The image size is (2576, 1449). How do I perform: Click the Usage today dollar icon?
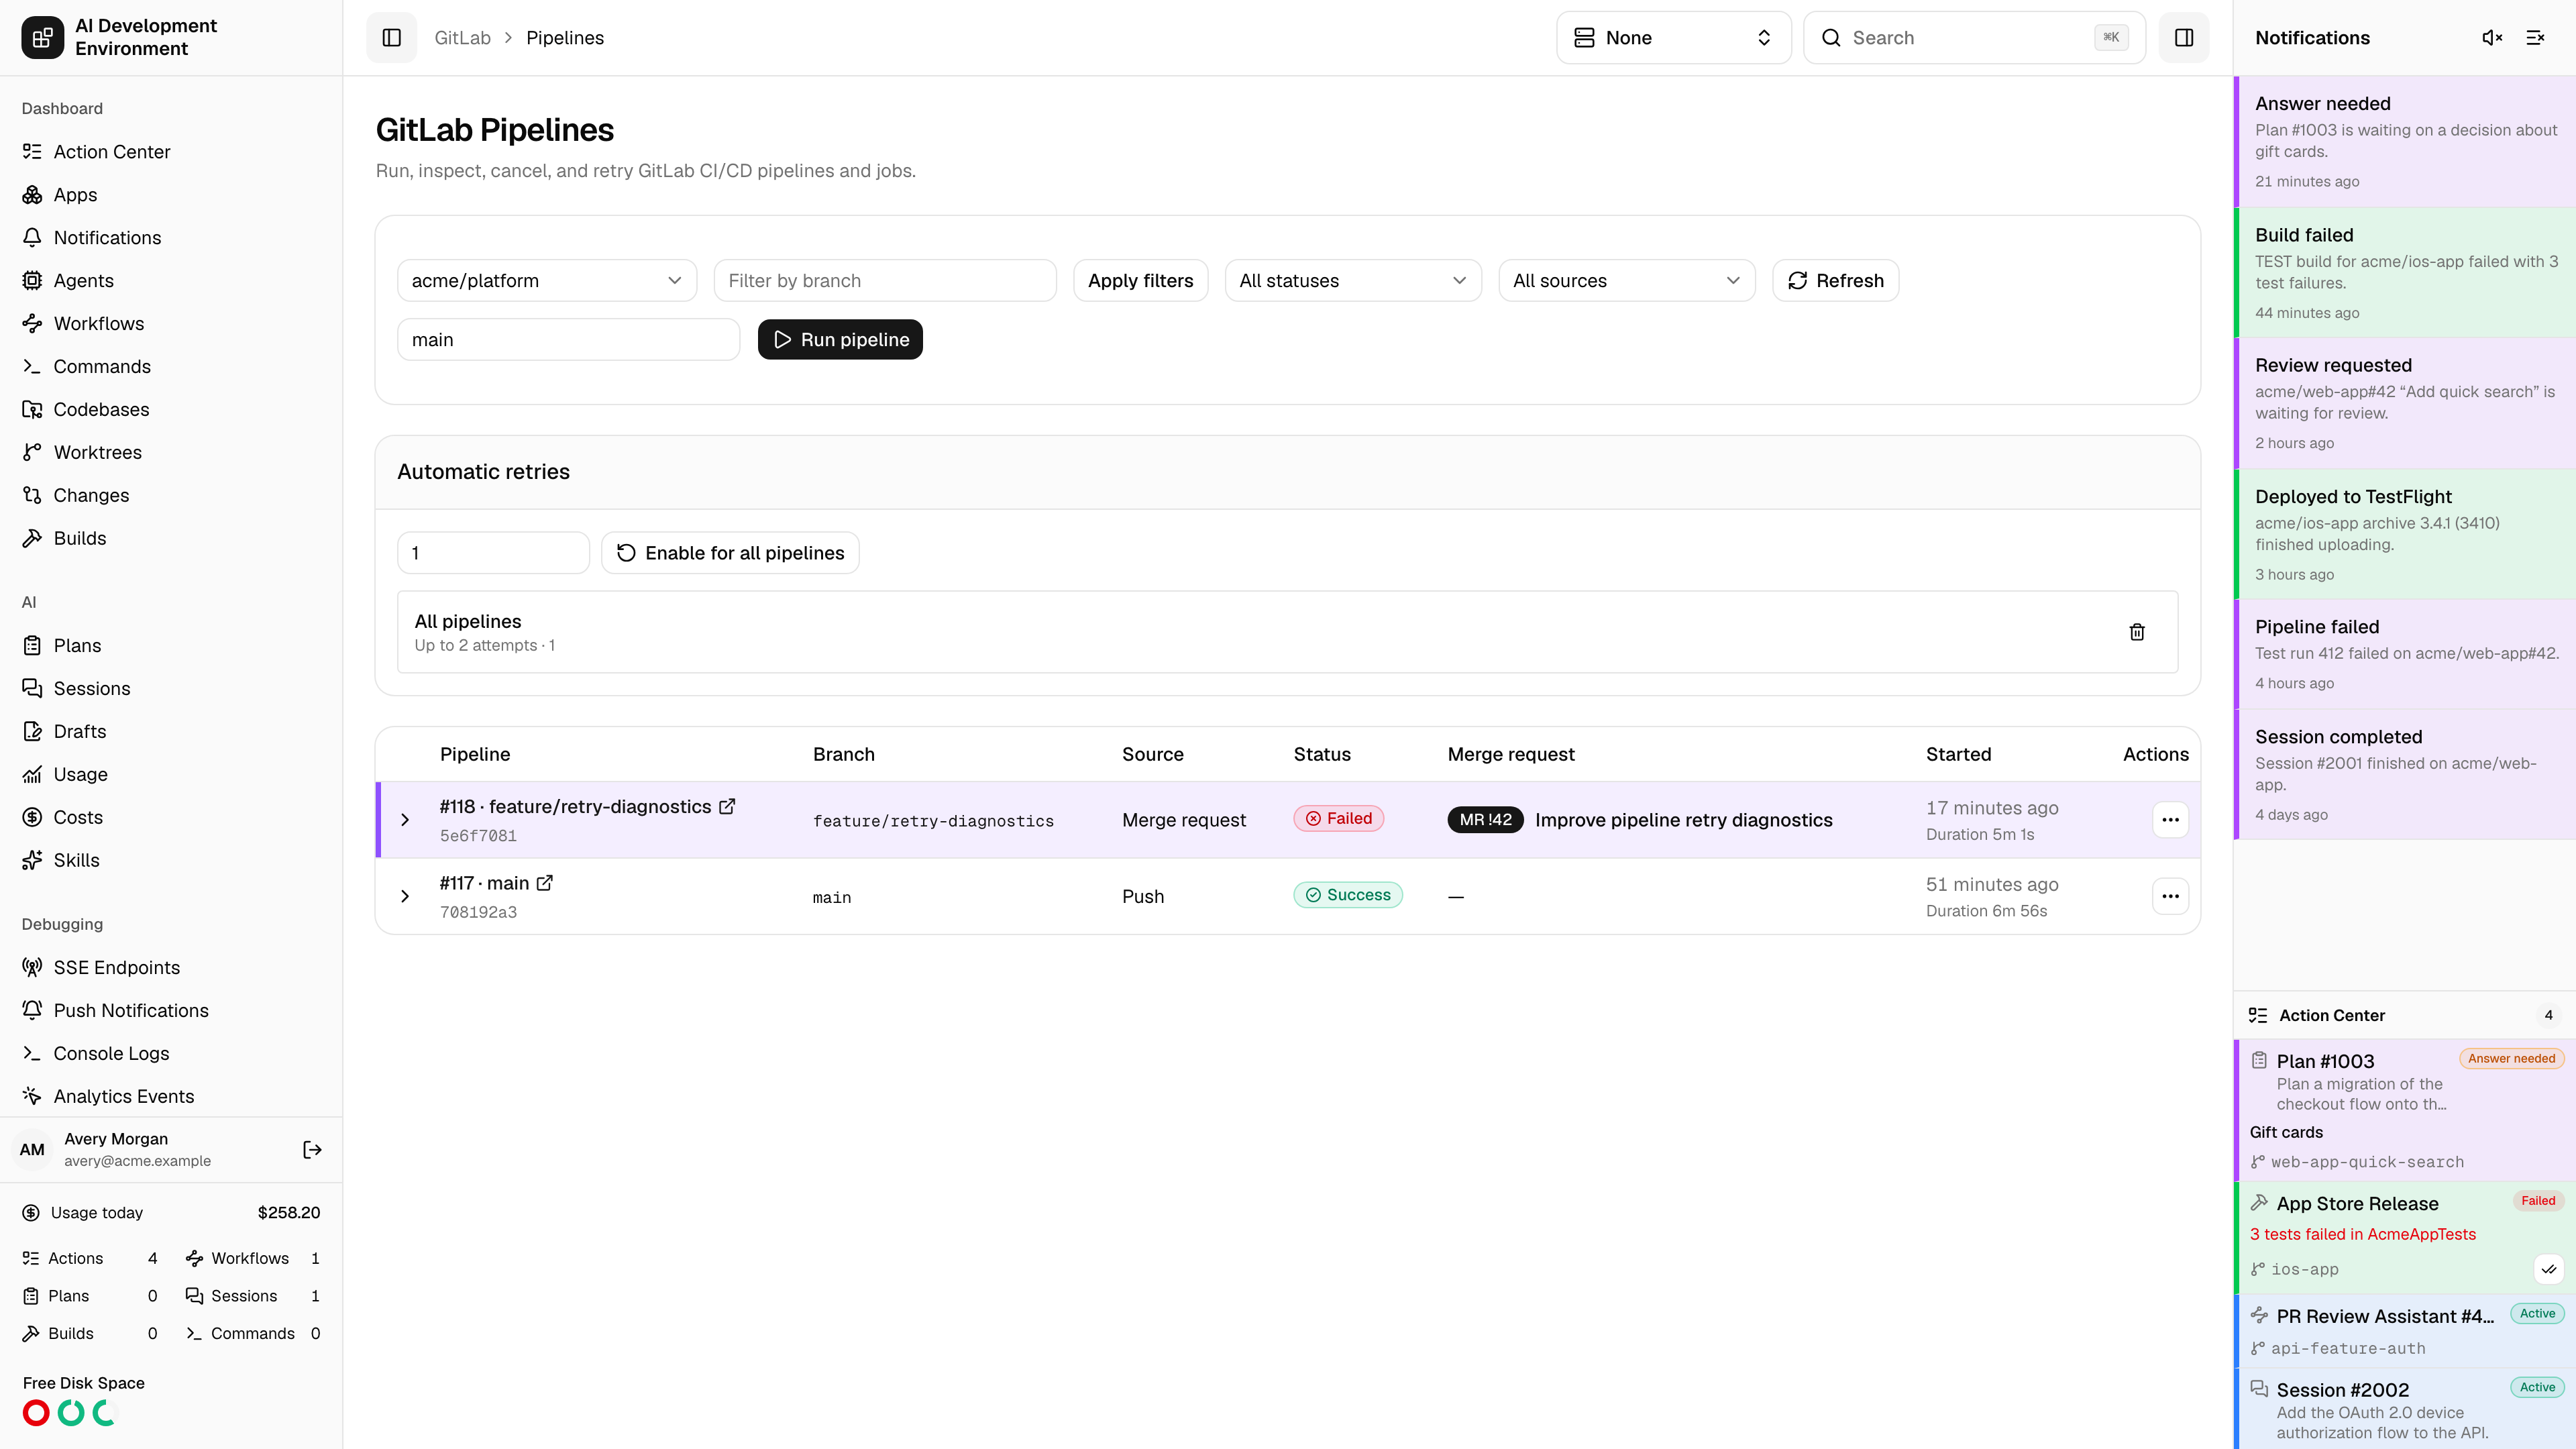[32, 1213]
